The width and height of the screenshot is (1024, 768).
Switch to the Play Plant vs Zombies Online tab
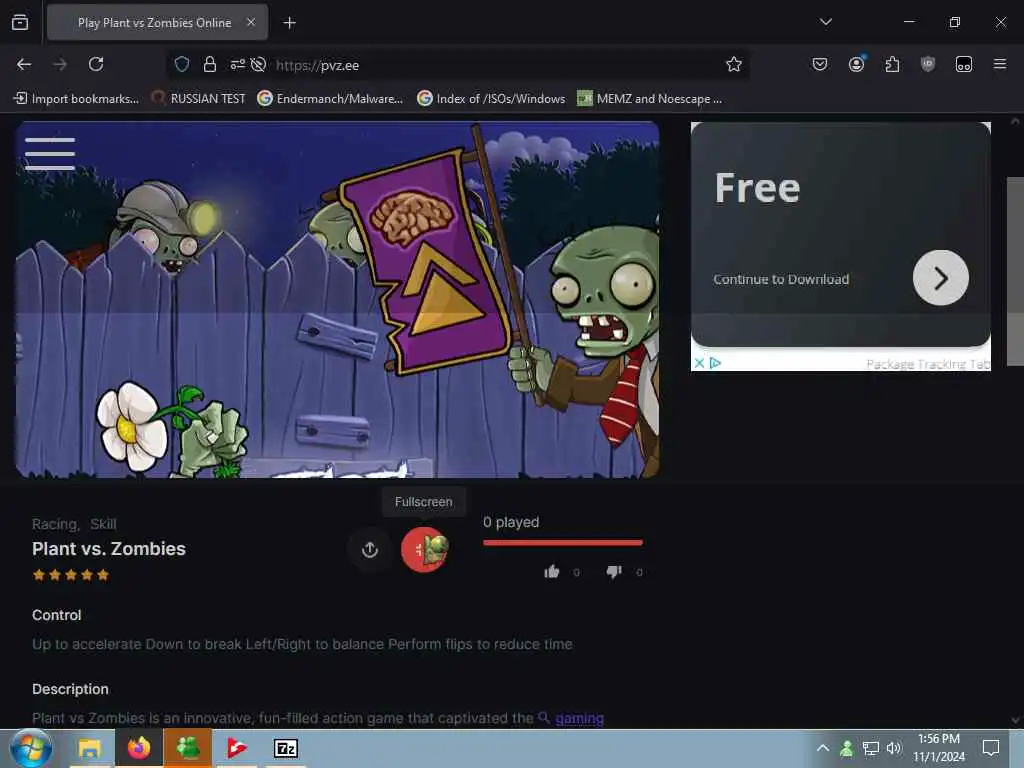pyautogui.click(x=157, y=22)
